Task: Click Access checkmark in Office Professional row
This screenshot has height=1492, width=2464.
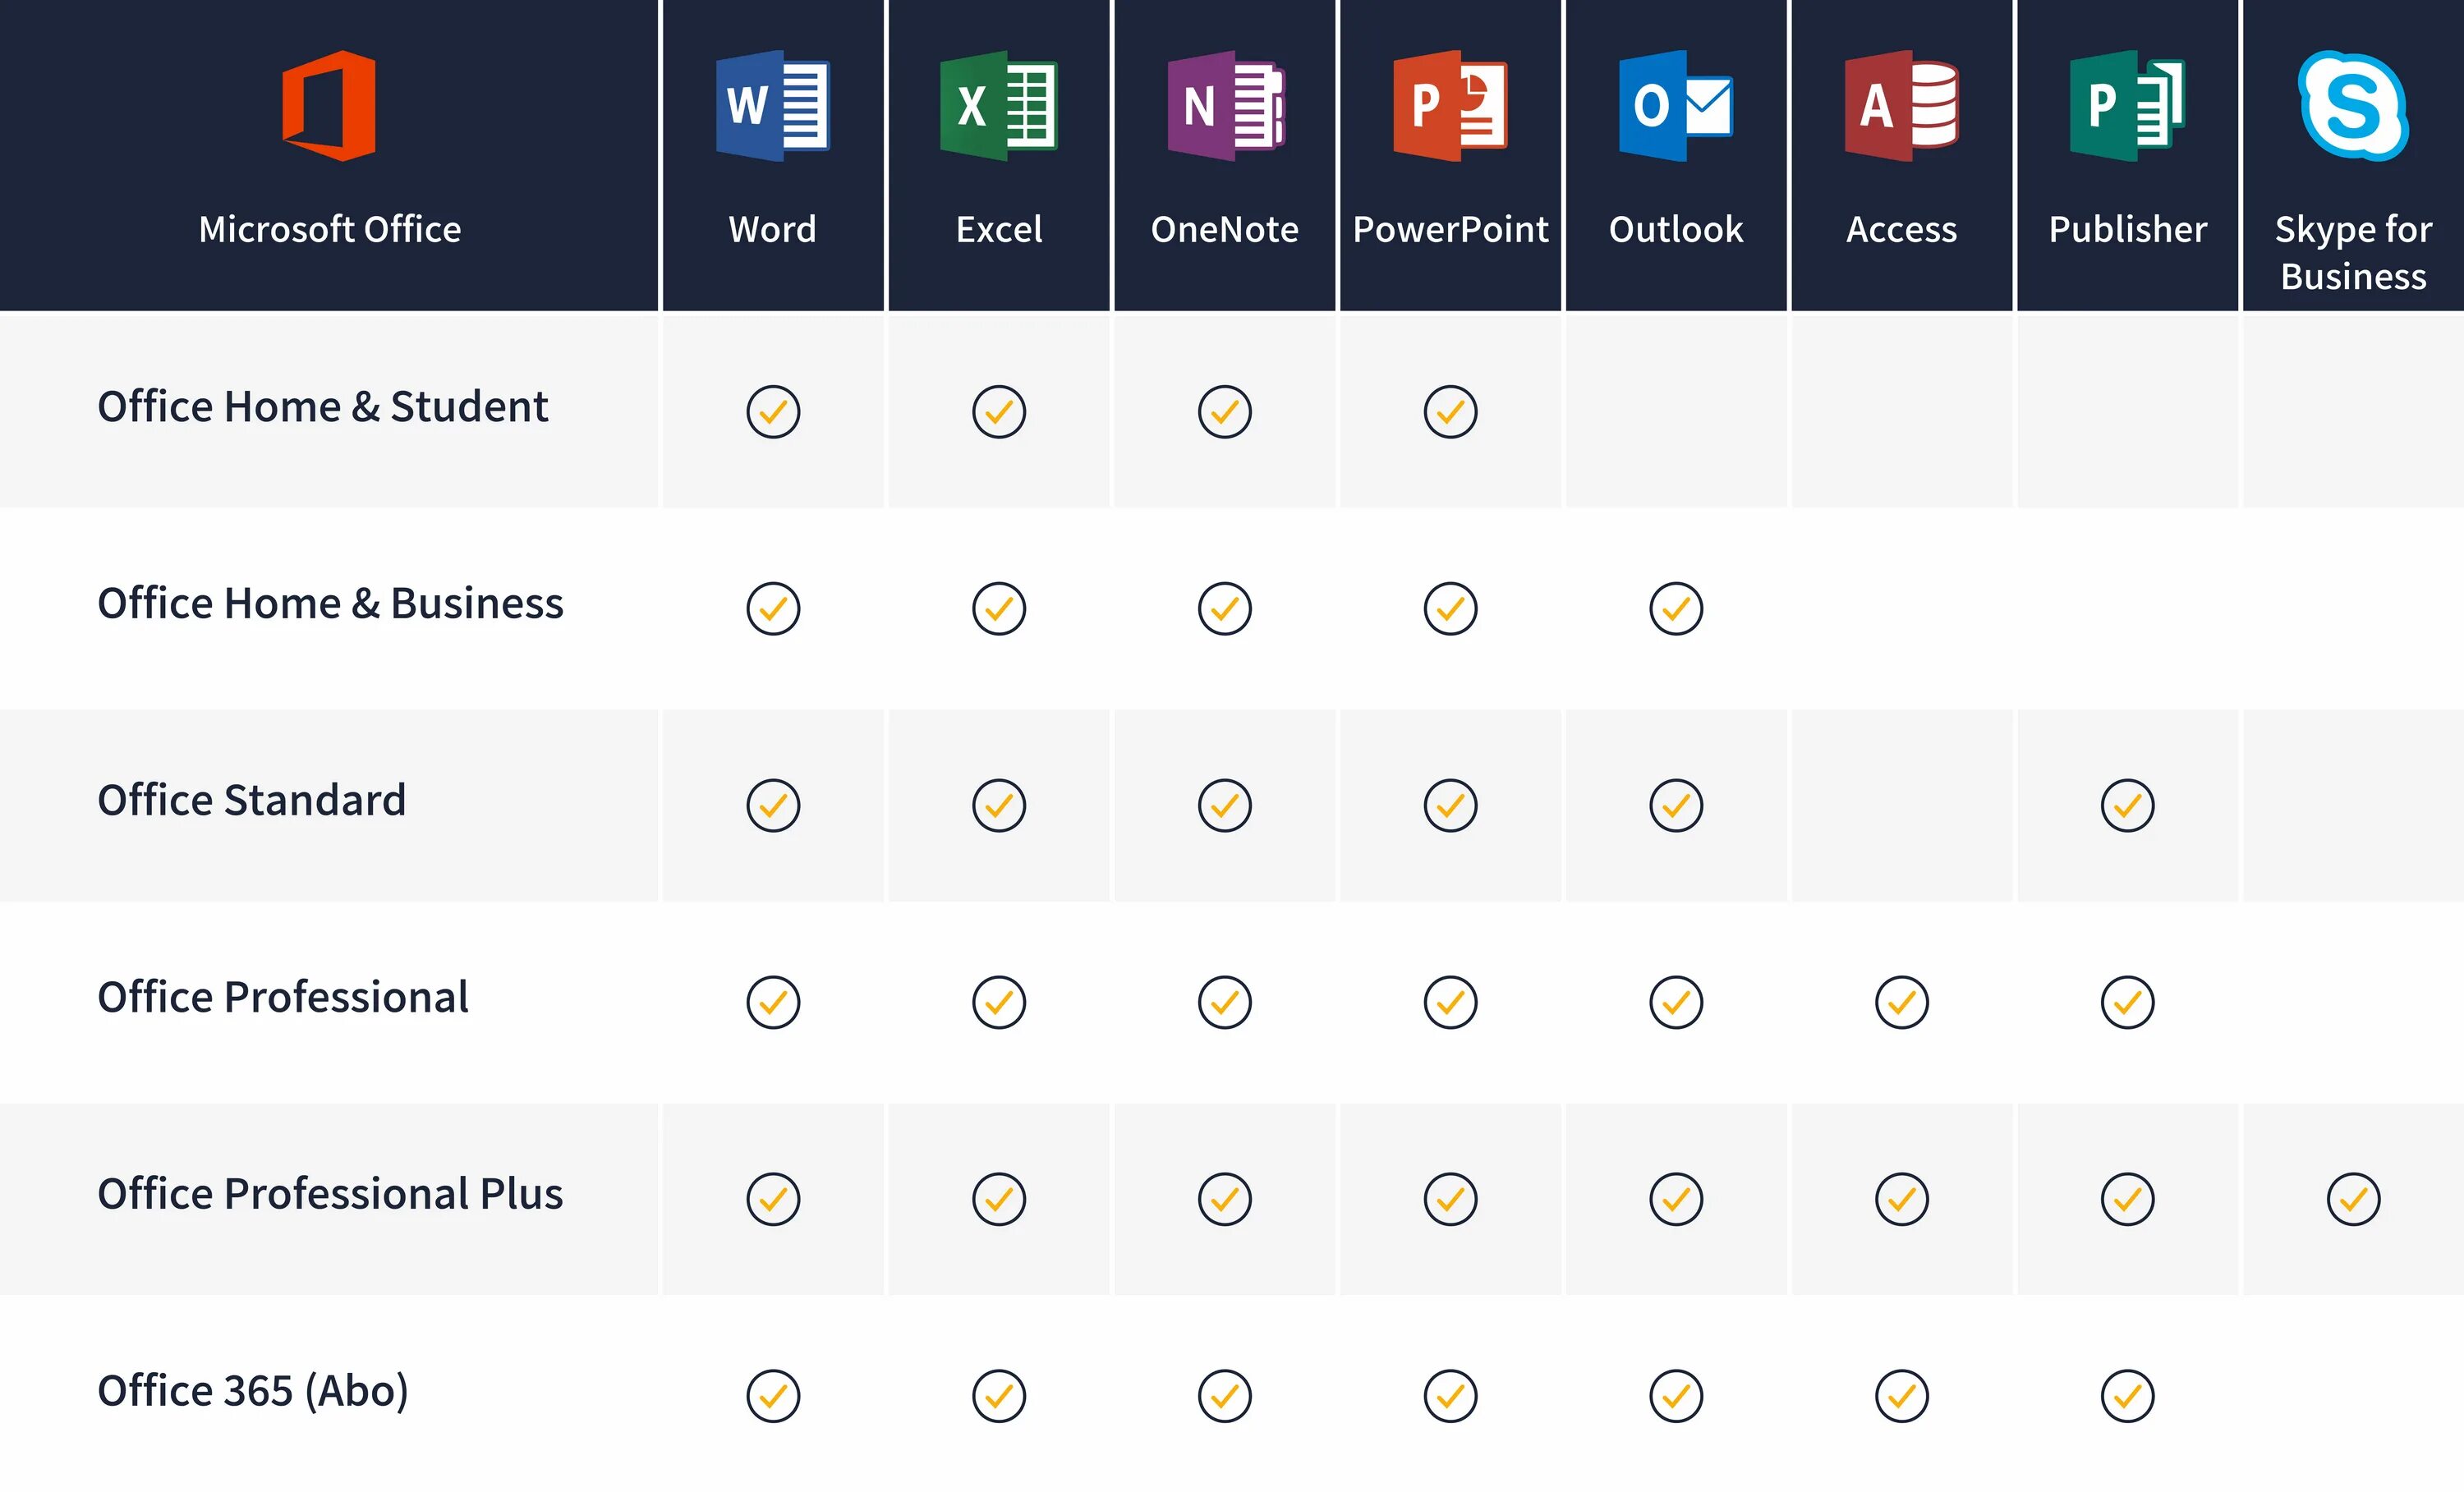Action: (1901, 1002)
